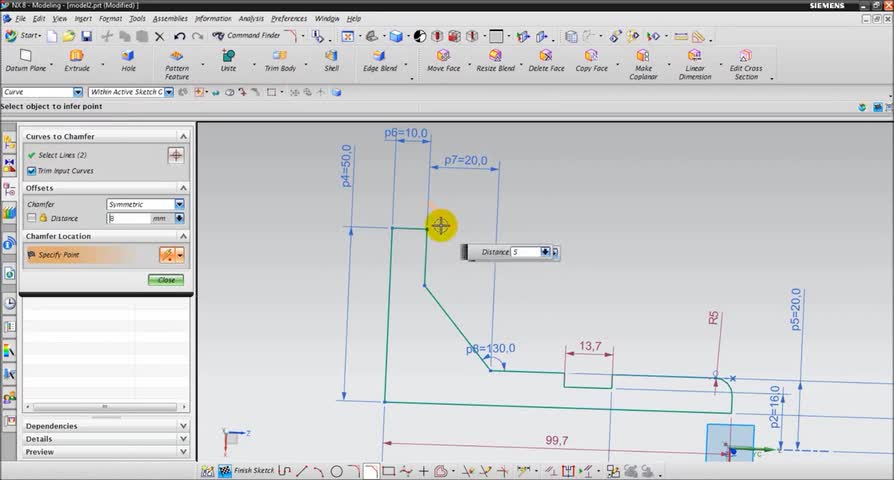Screen dimensions: 894x480
Task: Select the Extrude tool
Action: pos(77,60)
